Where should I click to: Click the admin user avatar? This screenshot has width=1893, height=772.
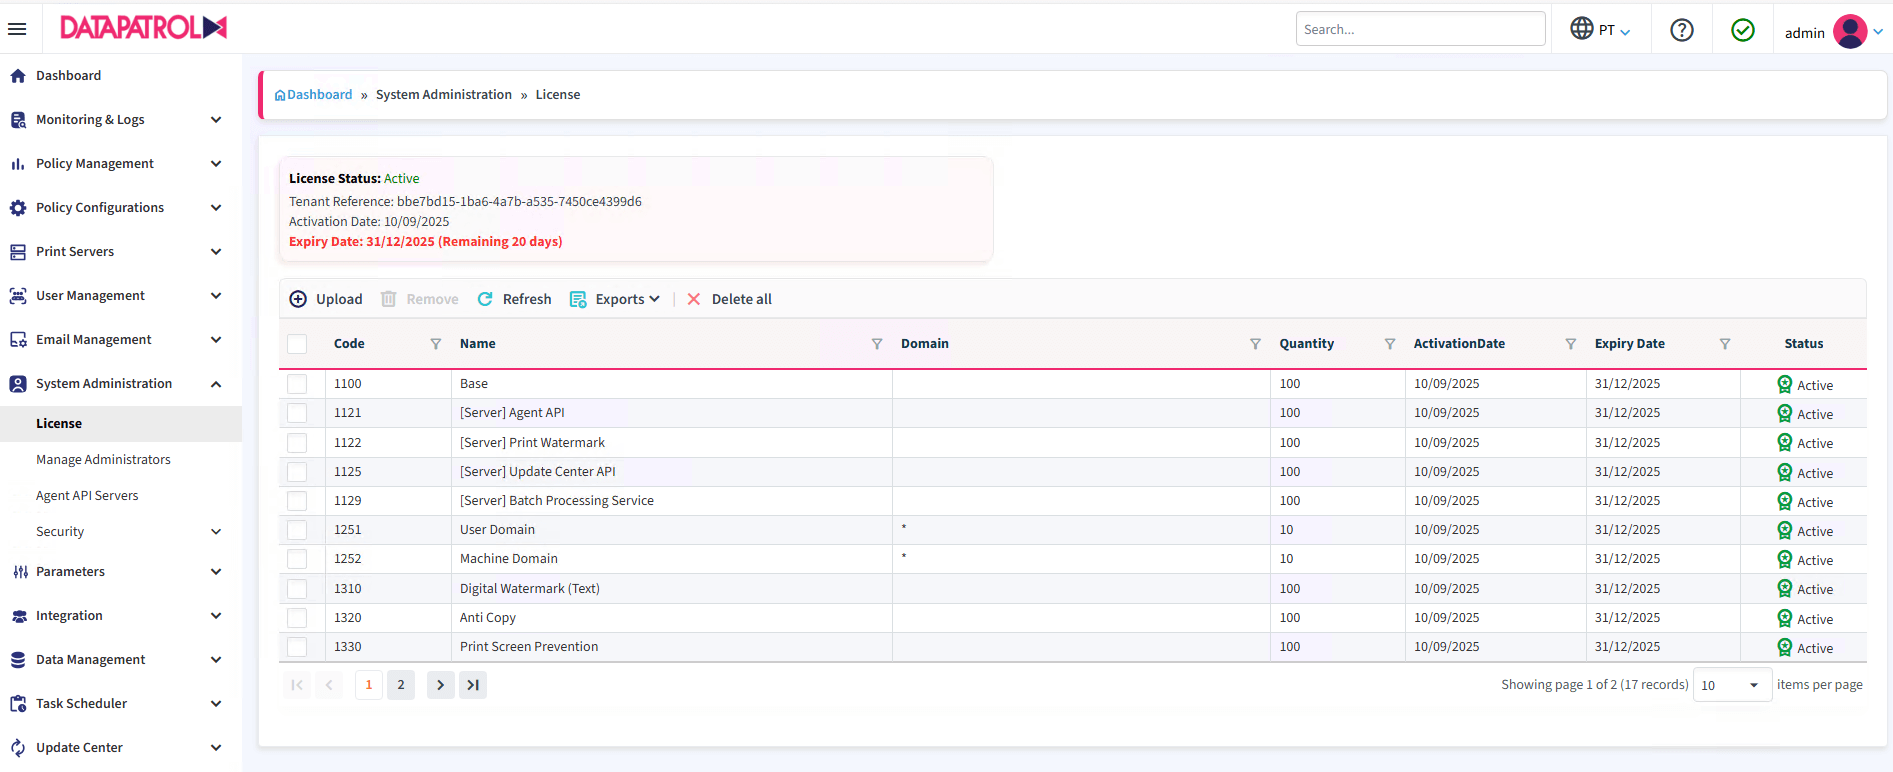tap(1849, 32)
